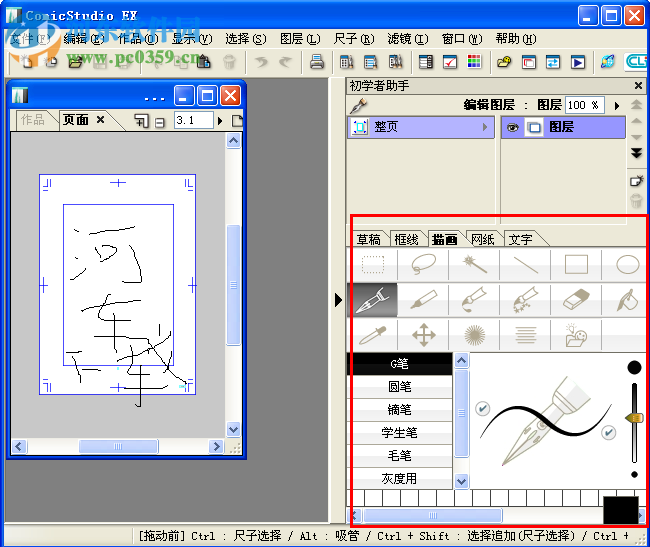Click the canvas vertical scroll down arrow
Image resolution: width=650 pixels, height=547 pixels.
[x=233, y=429]
